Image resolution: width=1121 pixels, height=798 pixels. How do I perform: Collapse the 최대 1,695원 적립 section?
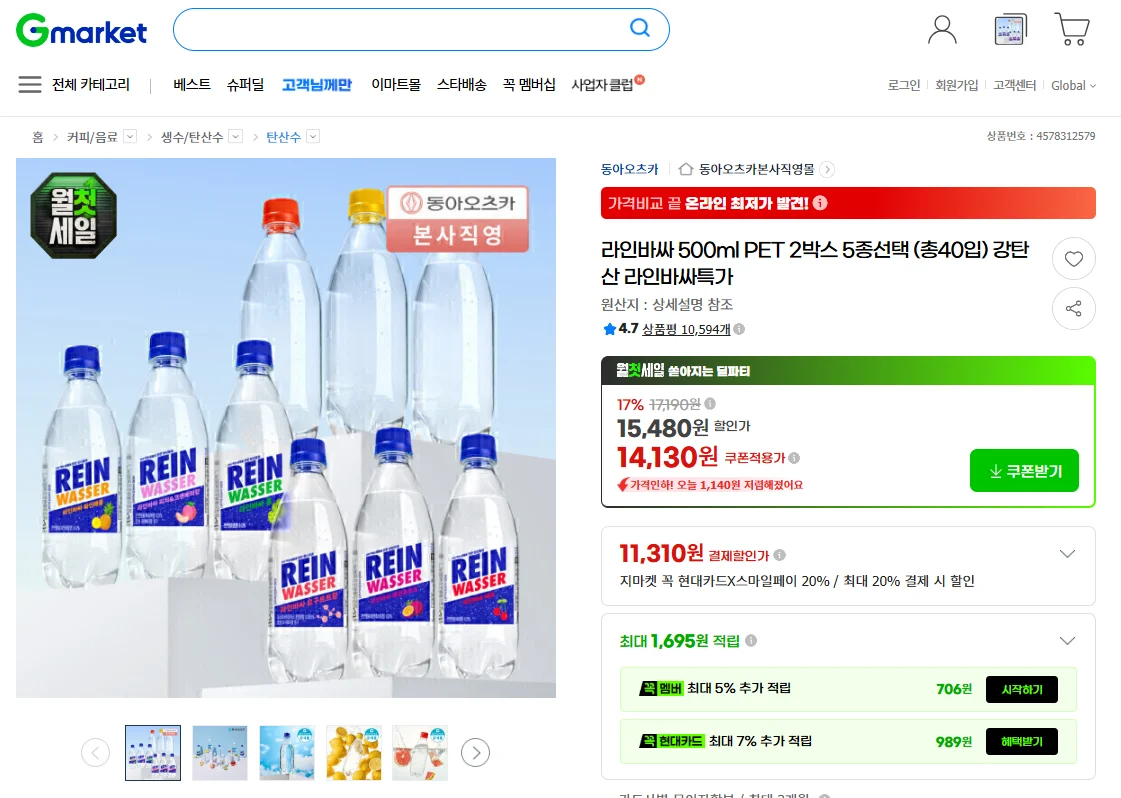(1067, 641)
